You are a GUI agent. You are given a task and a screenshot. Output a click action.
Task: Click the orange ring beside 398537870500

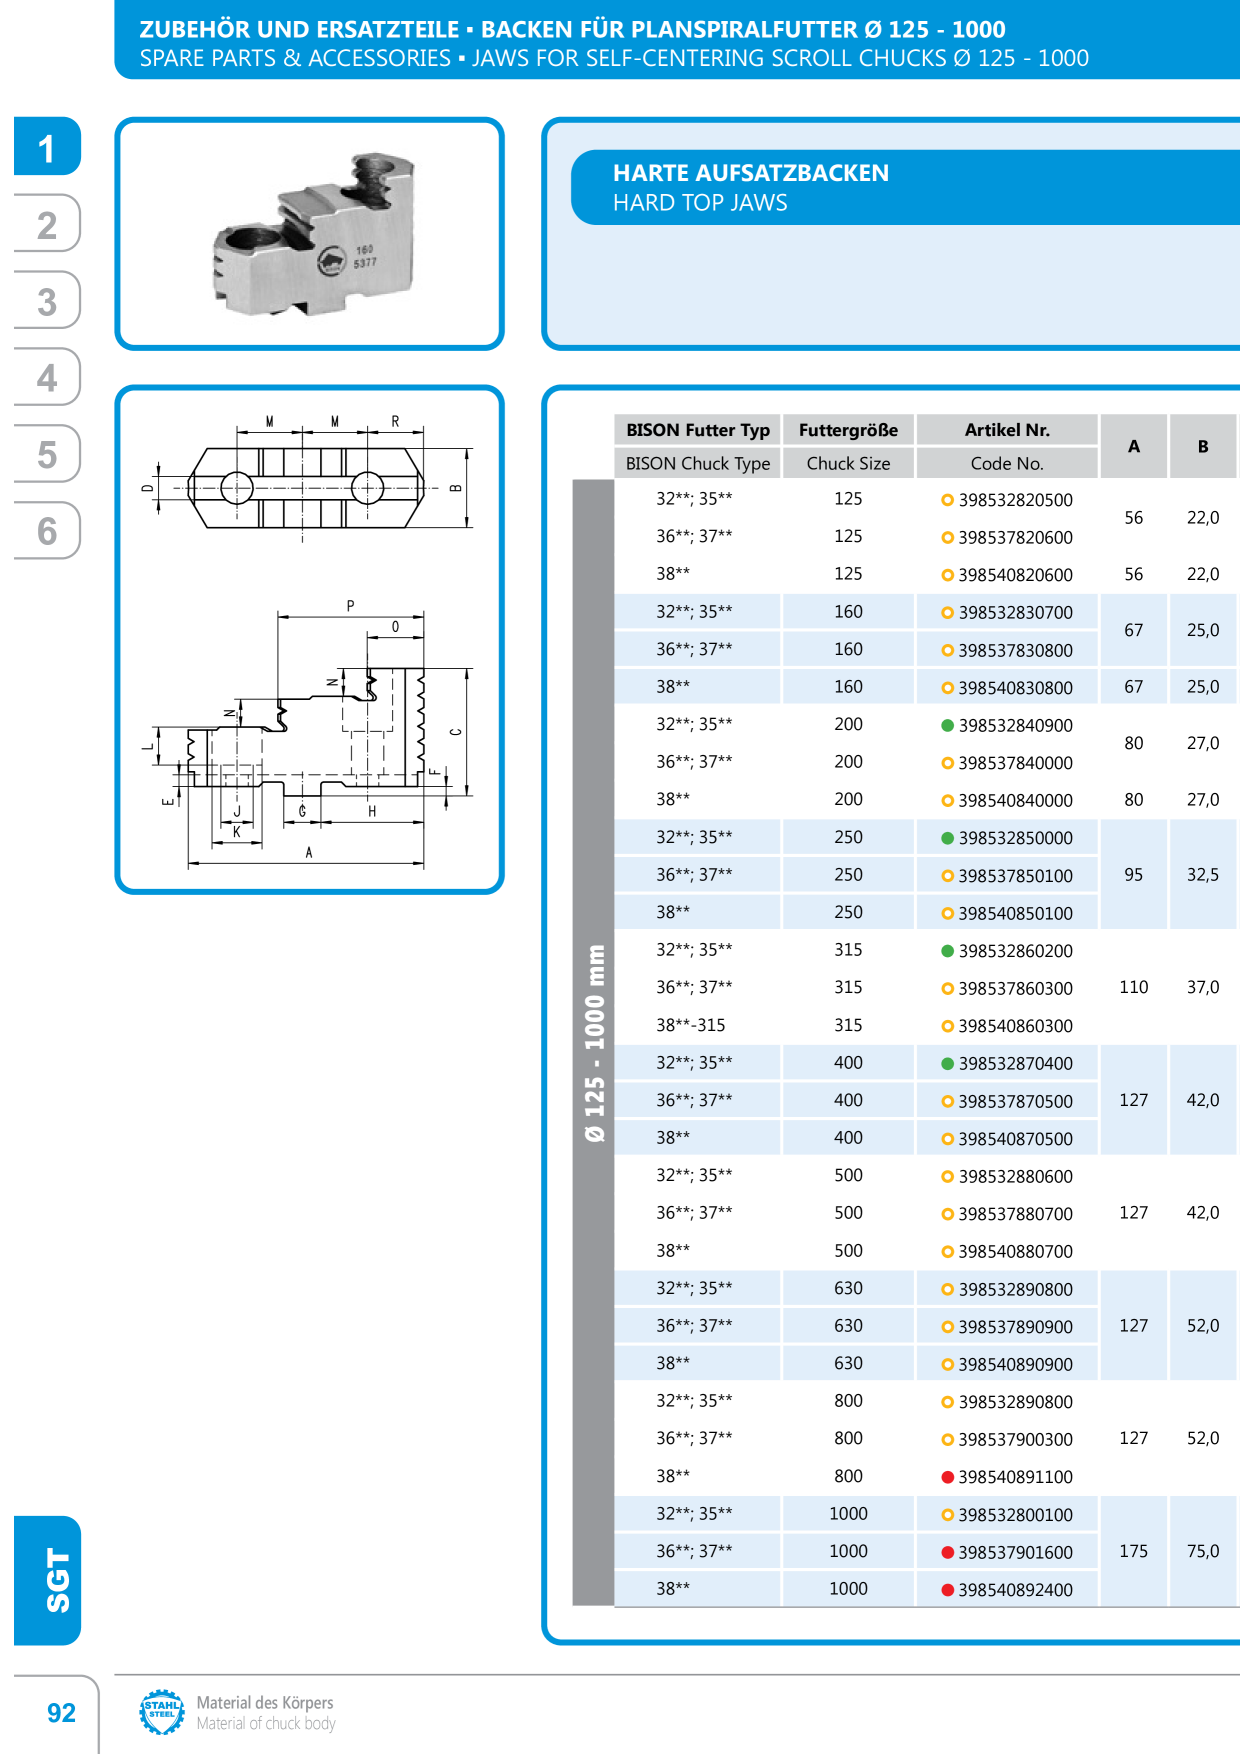tap(947, 1101)
